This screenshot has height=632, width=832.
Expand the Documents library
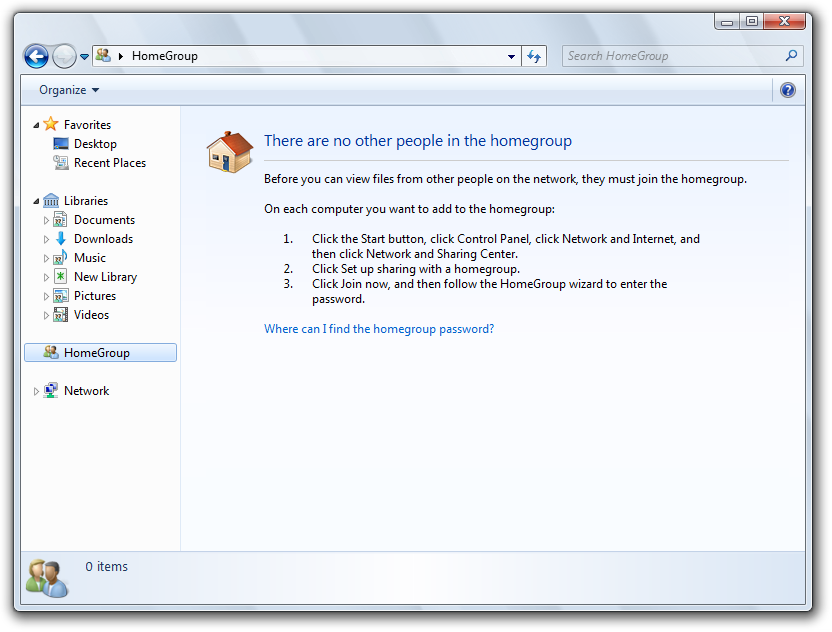(46, 220)
